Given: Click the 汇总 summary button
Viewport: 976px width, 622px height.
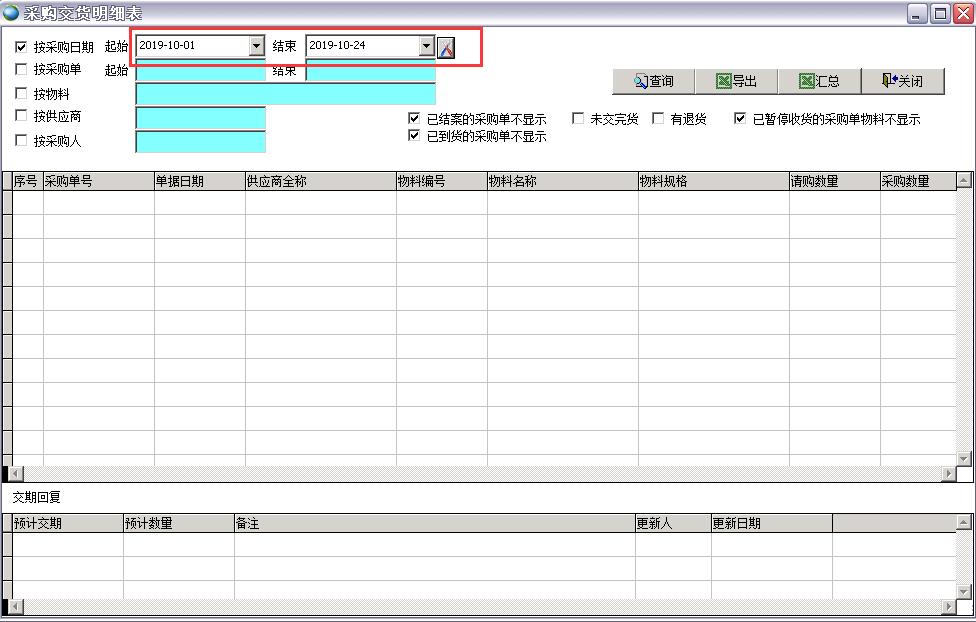Looking at the screenshot, I should pyautogui.click(x=819, y=81).
